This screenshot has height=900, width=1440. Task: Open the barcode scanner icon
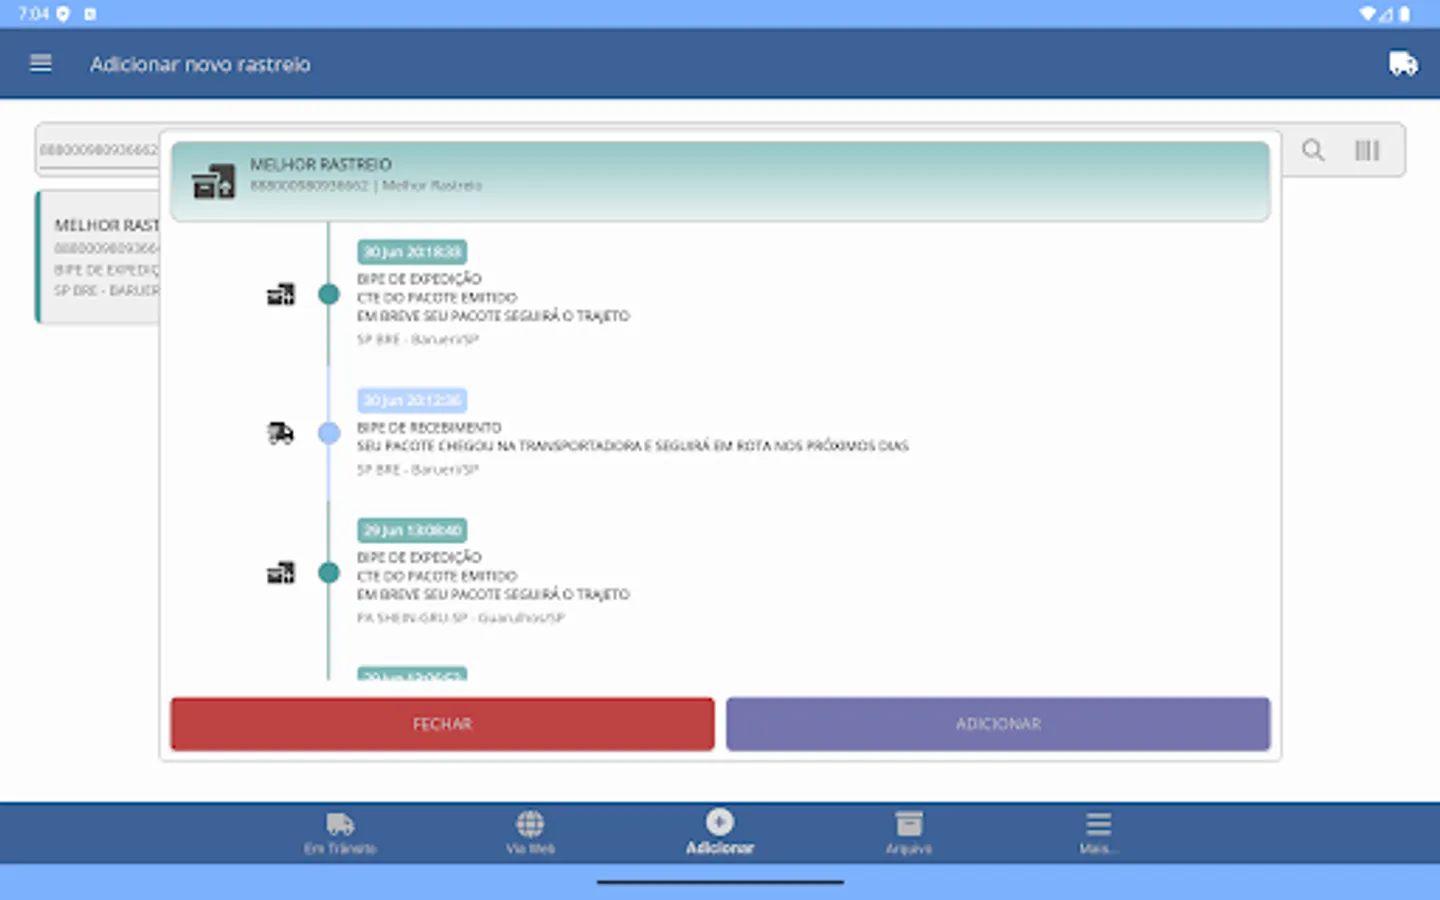tap(1367, 150)
